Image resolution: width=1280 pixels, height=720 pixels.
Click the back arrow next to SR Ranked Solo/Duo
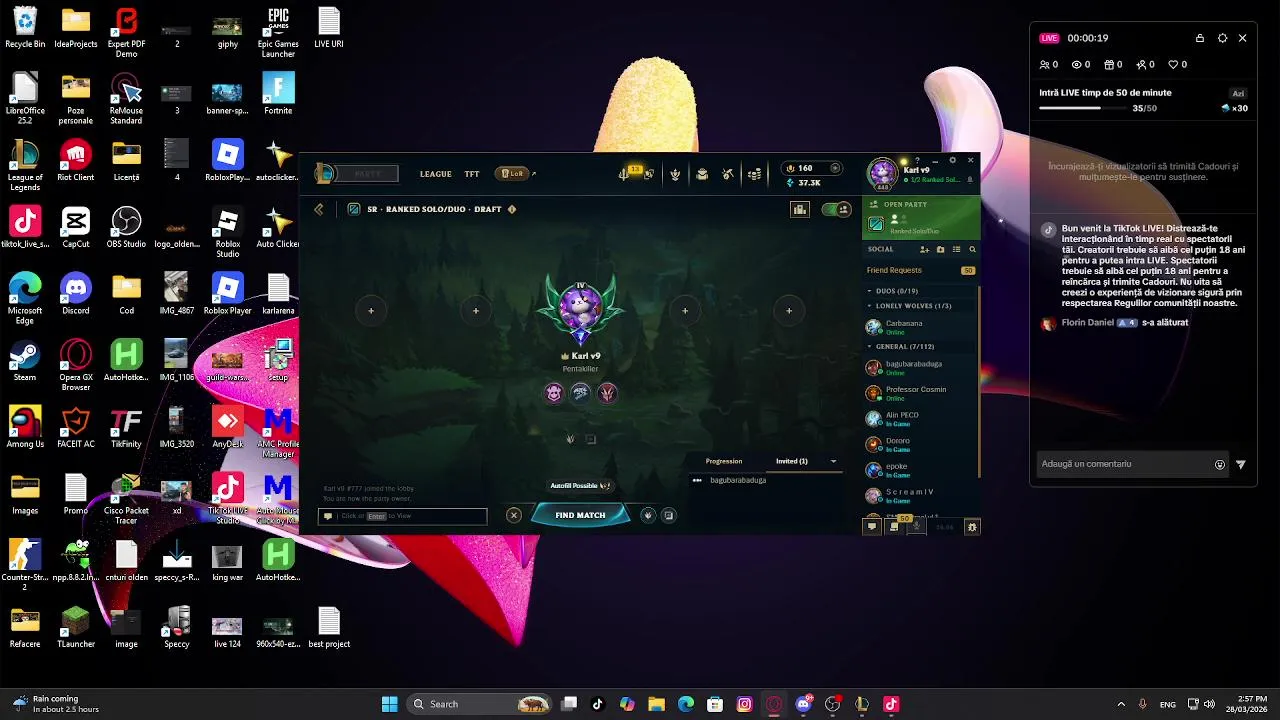click(x=319, y=209)
